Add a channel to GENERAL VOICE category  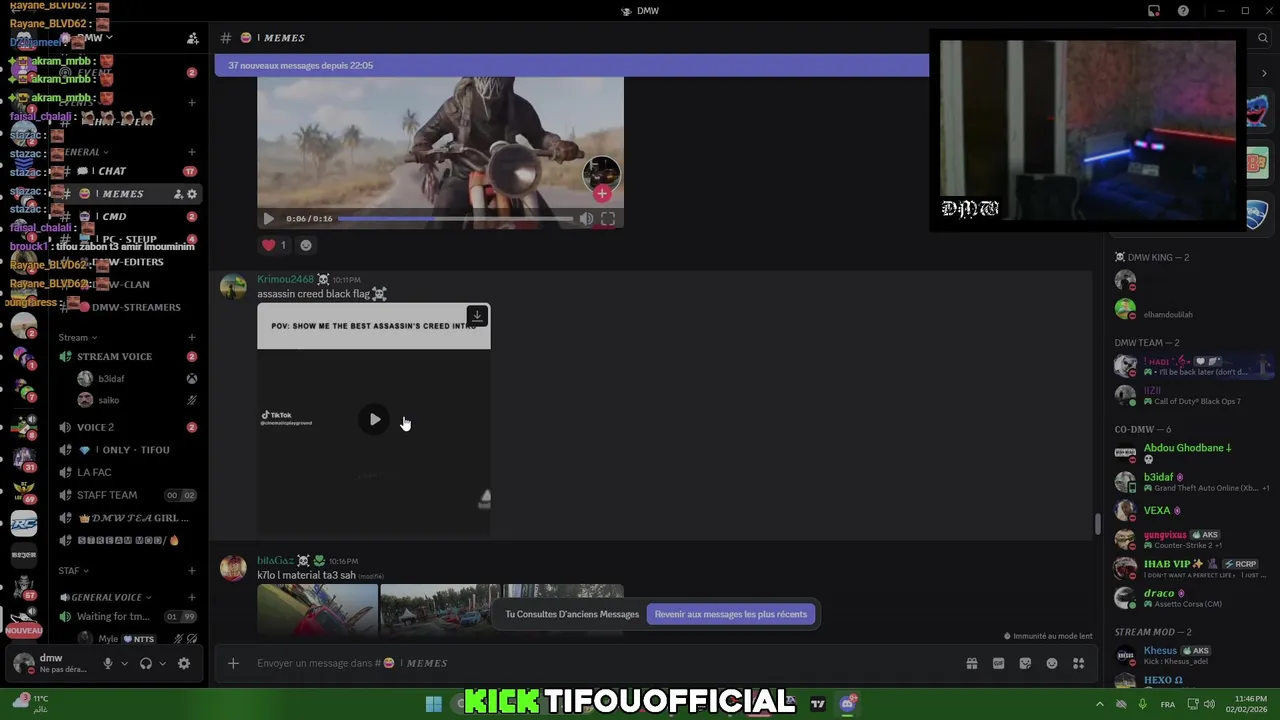[x=192, y=597]
